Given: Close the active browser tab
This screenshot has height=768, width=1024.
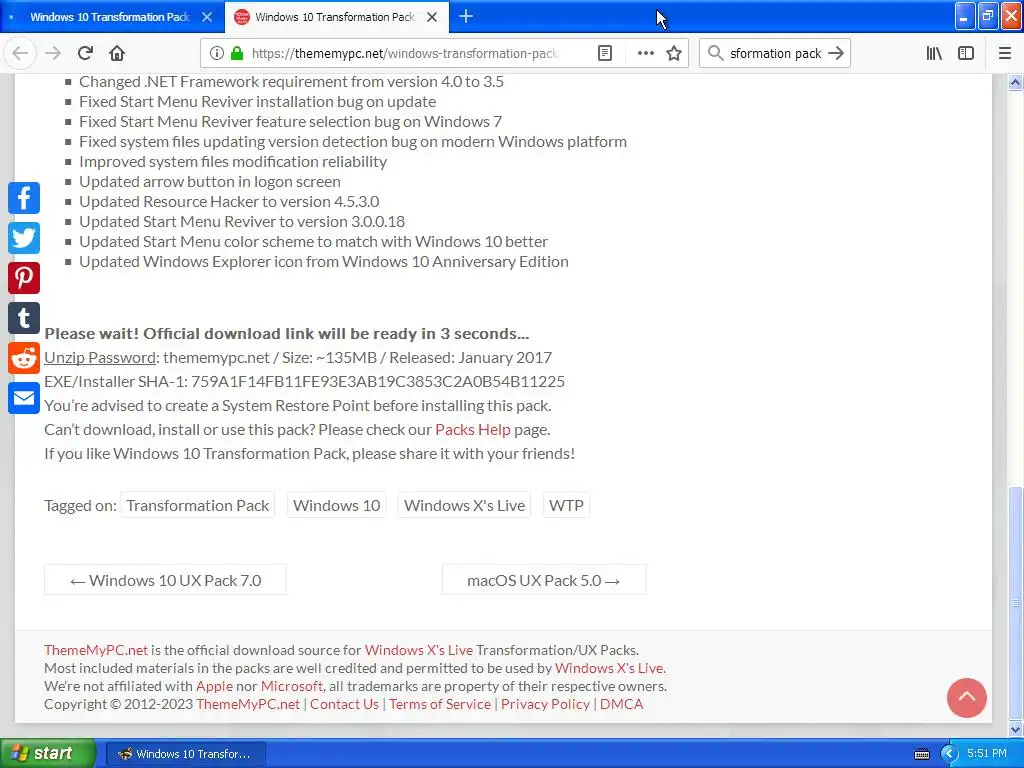Looking at the screenshot, I should coord(432,17).
